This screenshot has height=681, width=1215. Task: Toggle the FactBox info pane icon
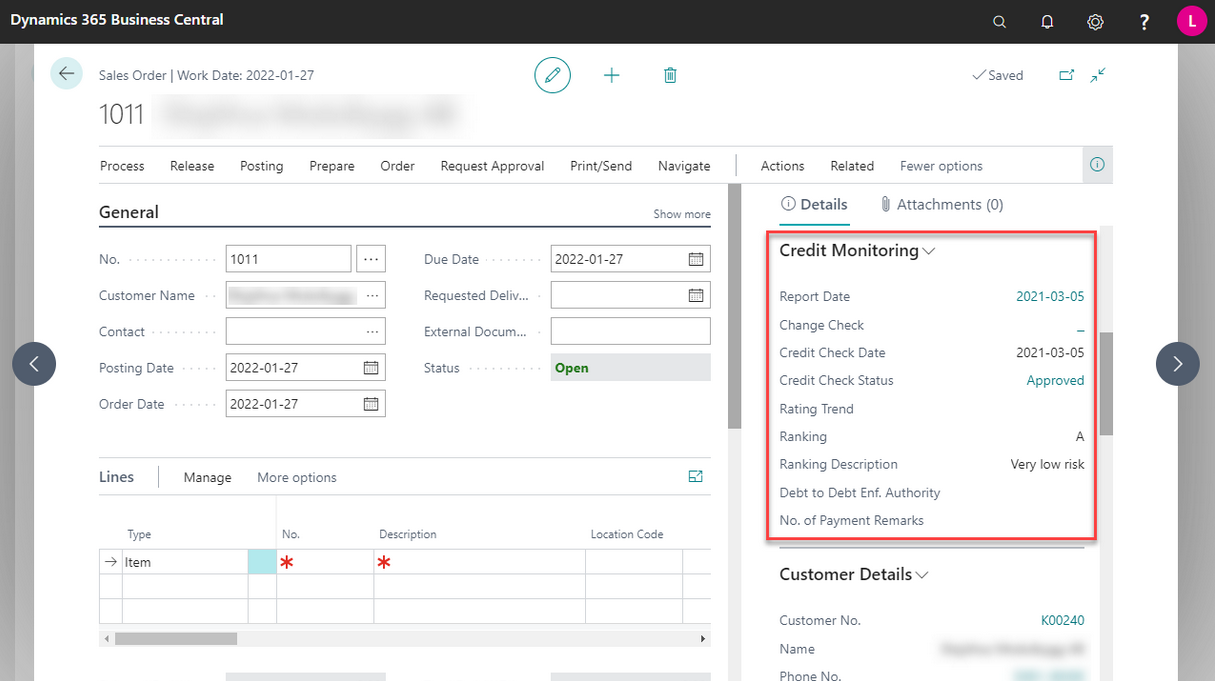tap(1097, 165)
